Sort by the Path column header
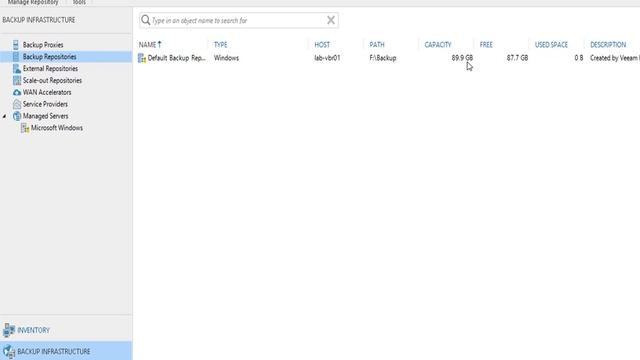 tap(377, 44)
